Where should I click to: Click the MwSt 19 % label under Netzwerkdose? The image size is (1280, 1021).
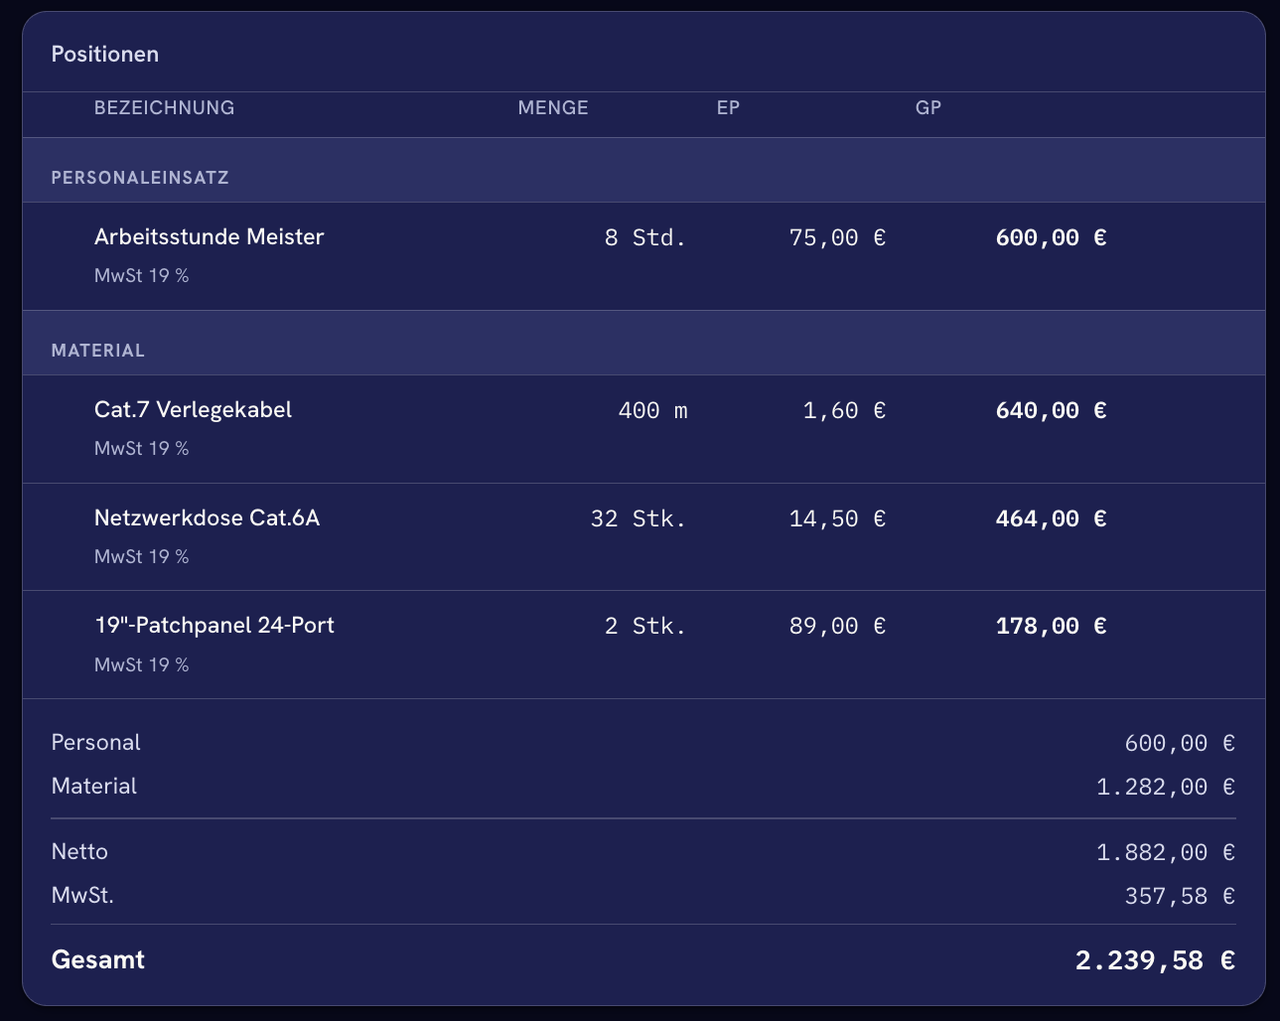click(141, 557)
